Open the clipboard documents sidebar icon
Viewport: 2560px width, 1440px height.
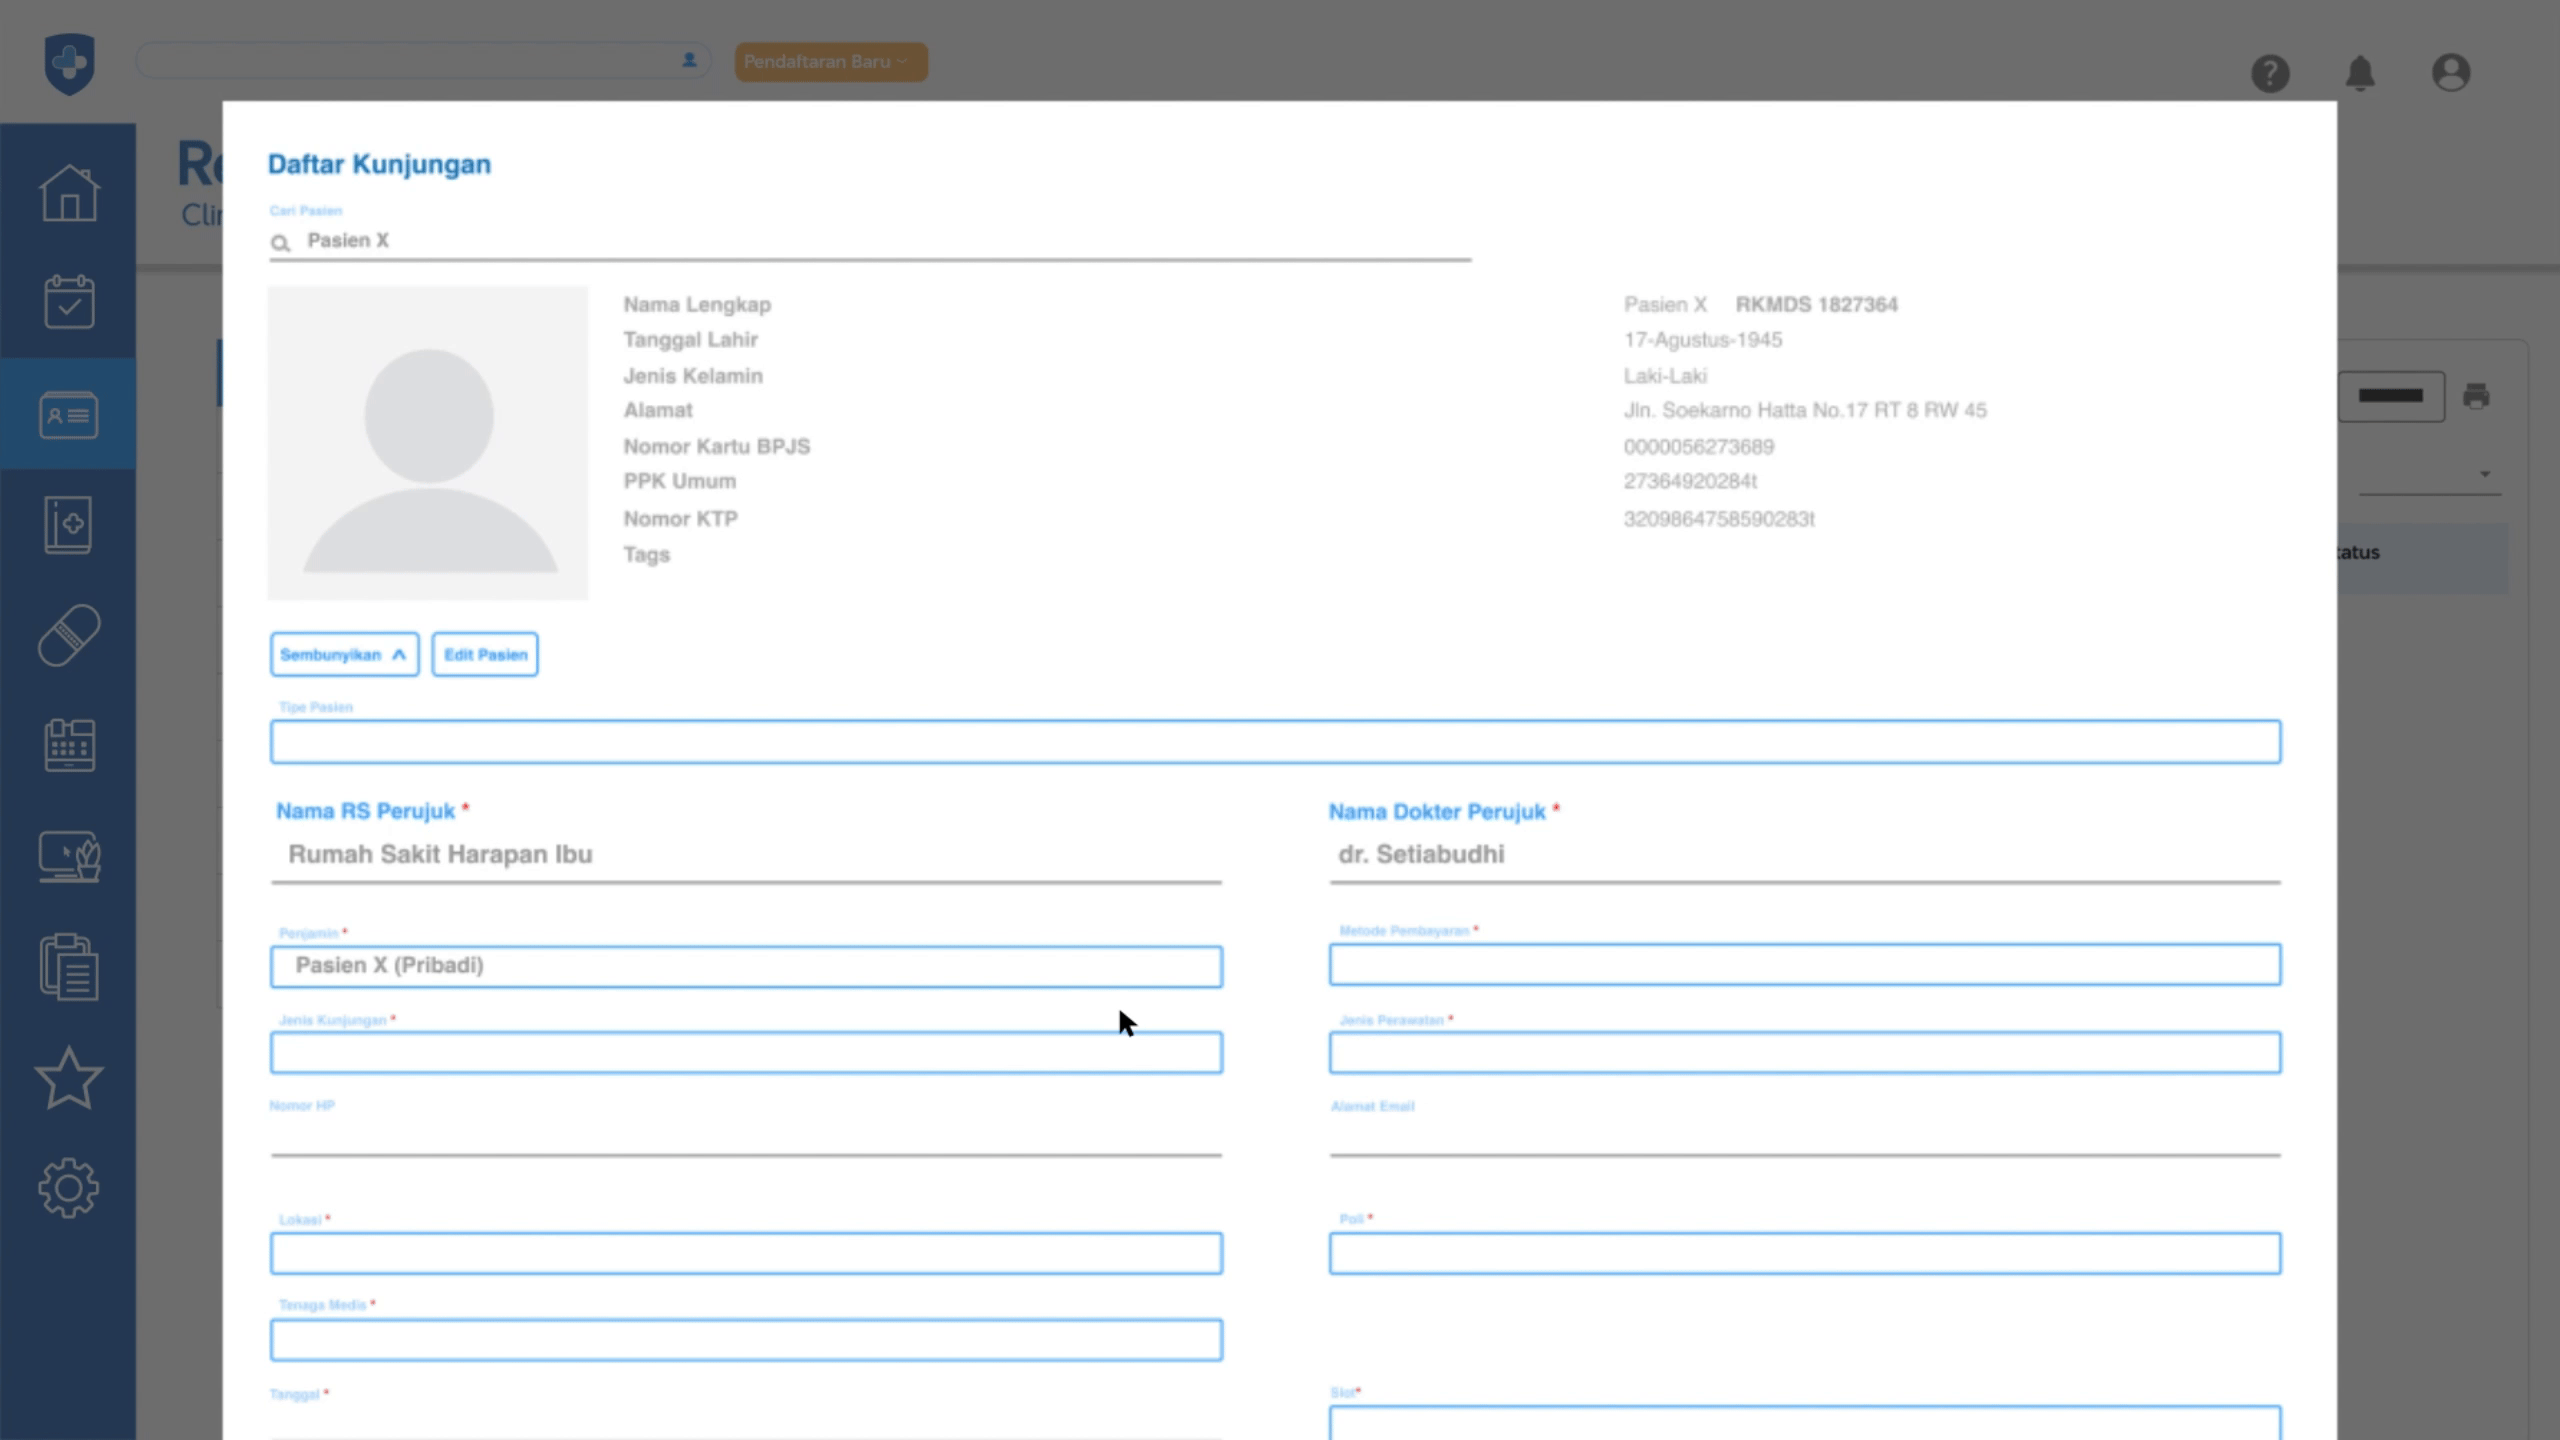coord(69,967)
